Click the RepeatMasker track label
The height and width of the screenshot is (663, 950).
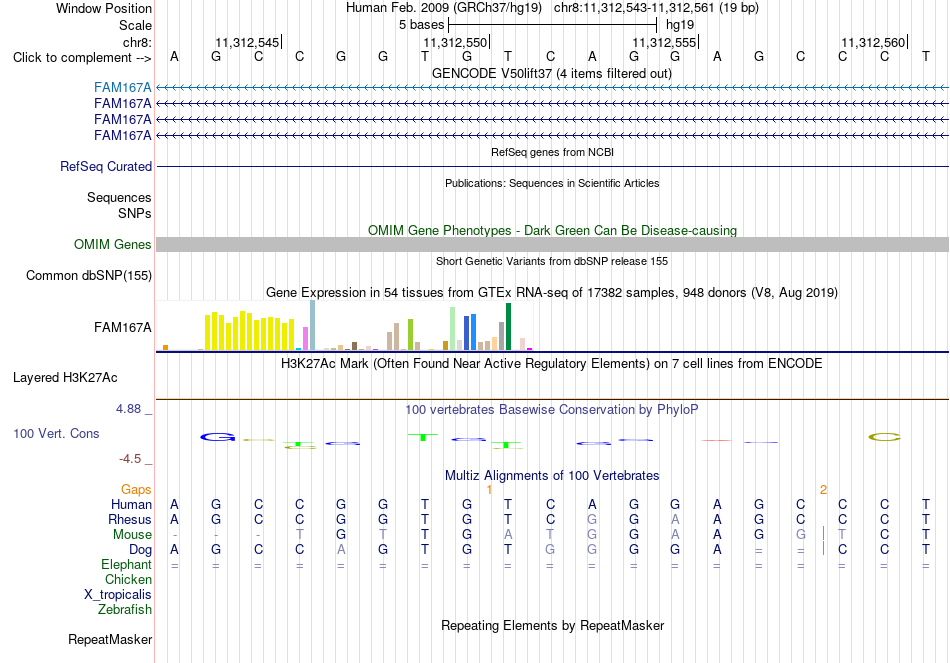point(110,640)
